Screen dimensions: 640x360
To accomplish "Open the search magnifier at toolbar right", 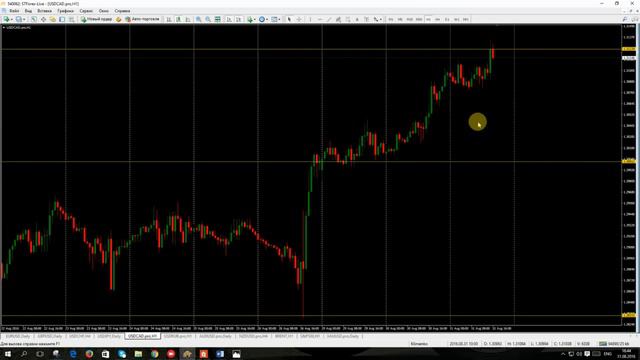I will pos(624,19).
